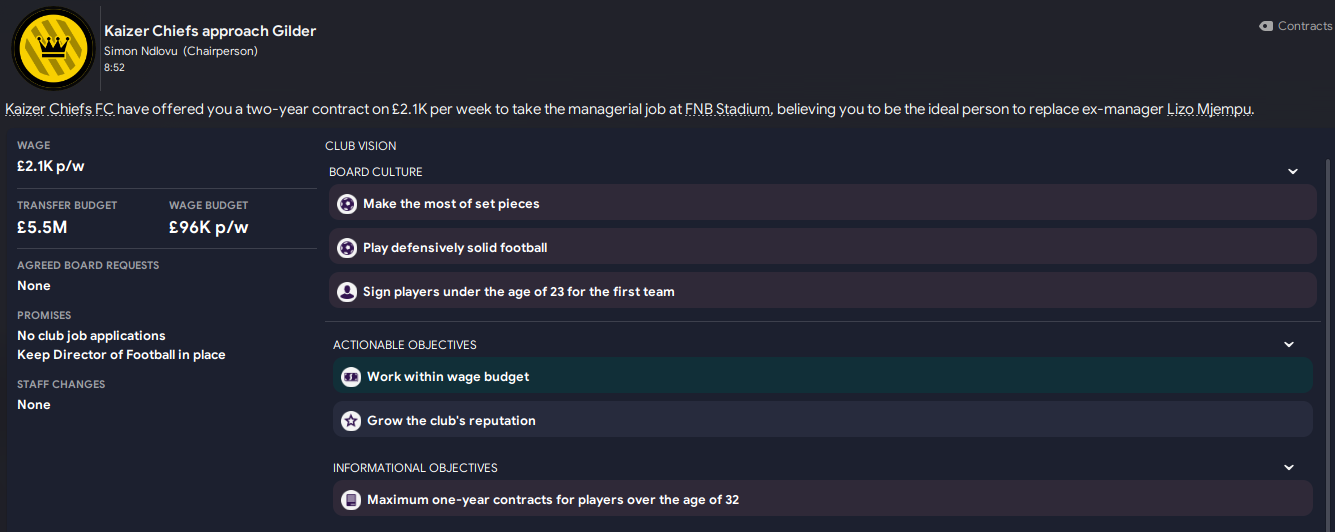1335x532 pixels.
Task: Click the defensively solid football objective icon
Action: pyautogui.click(x=347, y=248)
